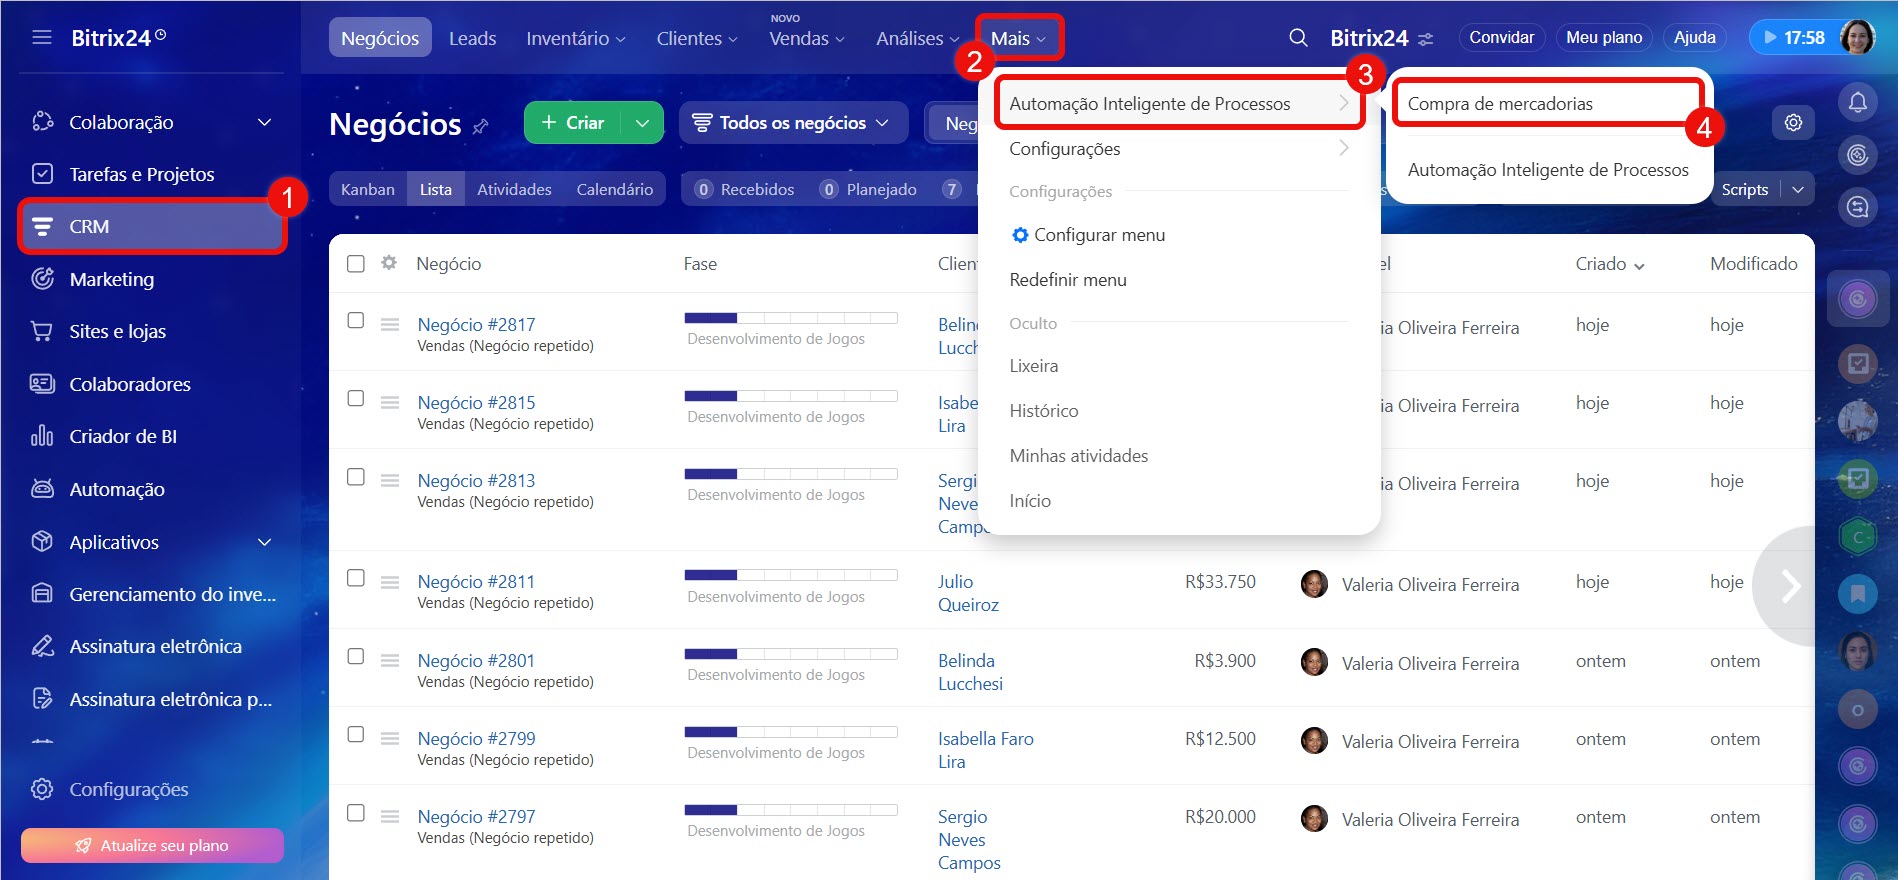Click the hamburger menu icon beside Bitrix24 logo
Screen dimensions: 1898x880
[x=41, y=38]
